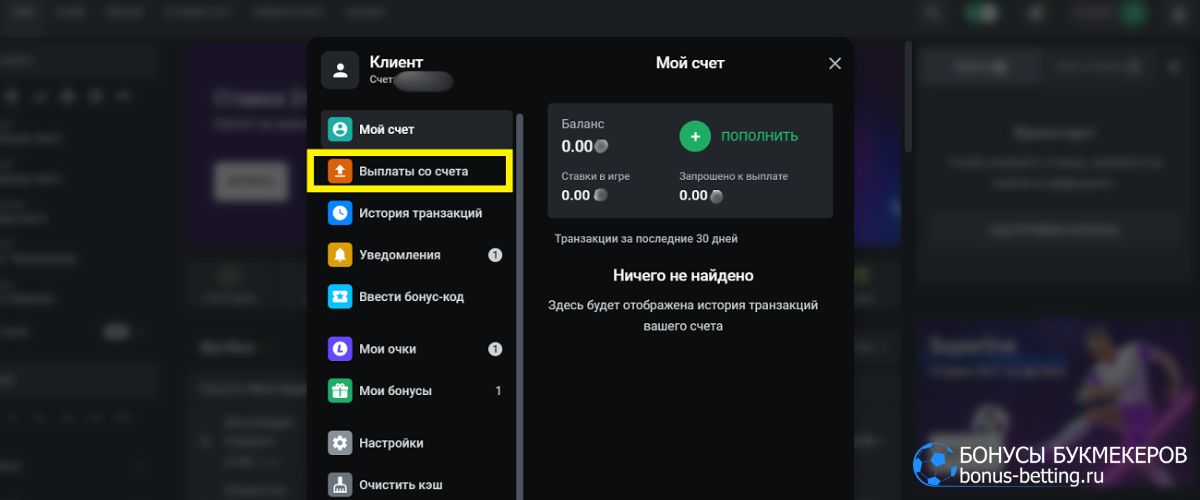Viewport: 1200px width, 500px height.
Task: Click the Клиент avatar in dialog header
Action: point(340,71)
